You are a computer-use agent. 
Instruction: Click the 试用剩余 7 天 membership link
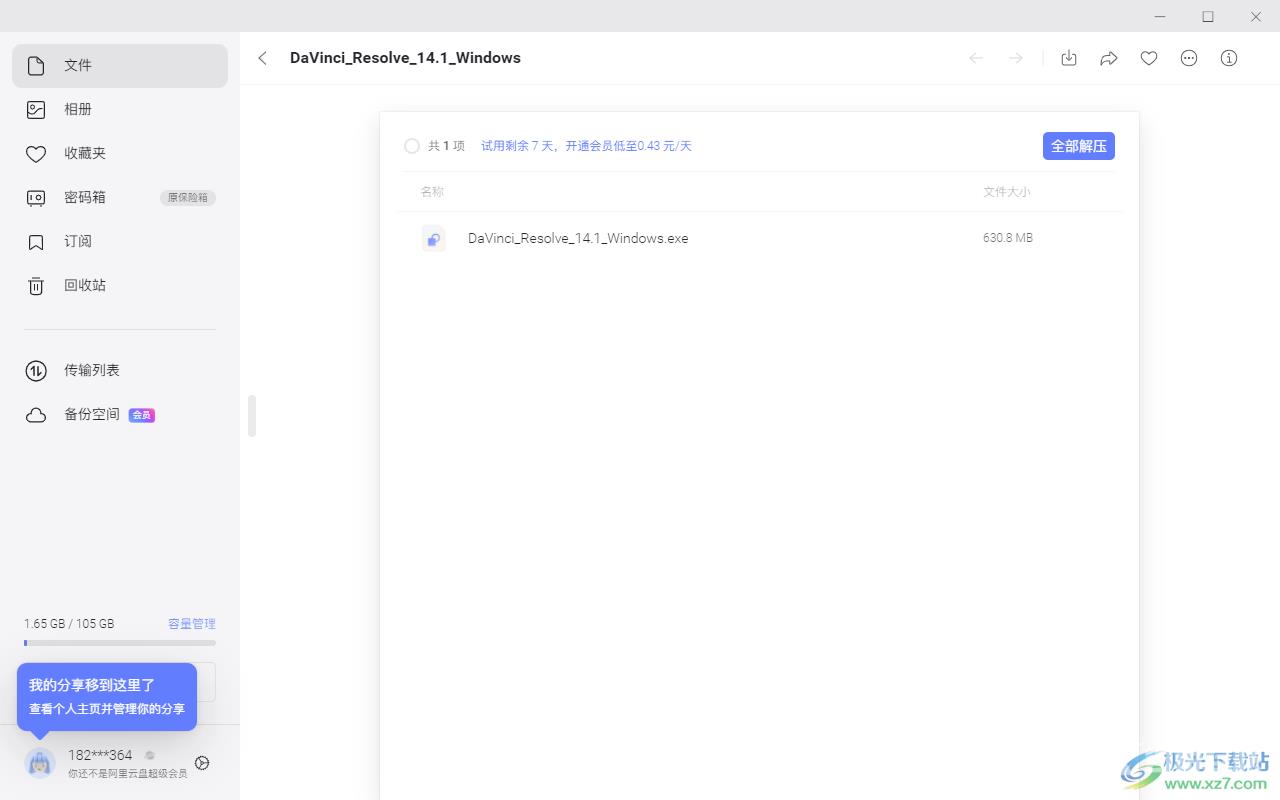pyautogui.click(x=586, y=146)
